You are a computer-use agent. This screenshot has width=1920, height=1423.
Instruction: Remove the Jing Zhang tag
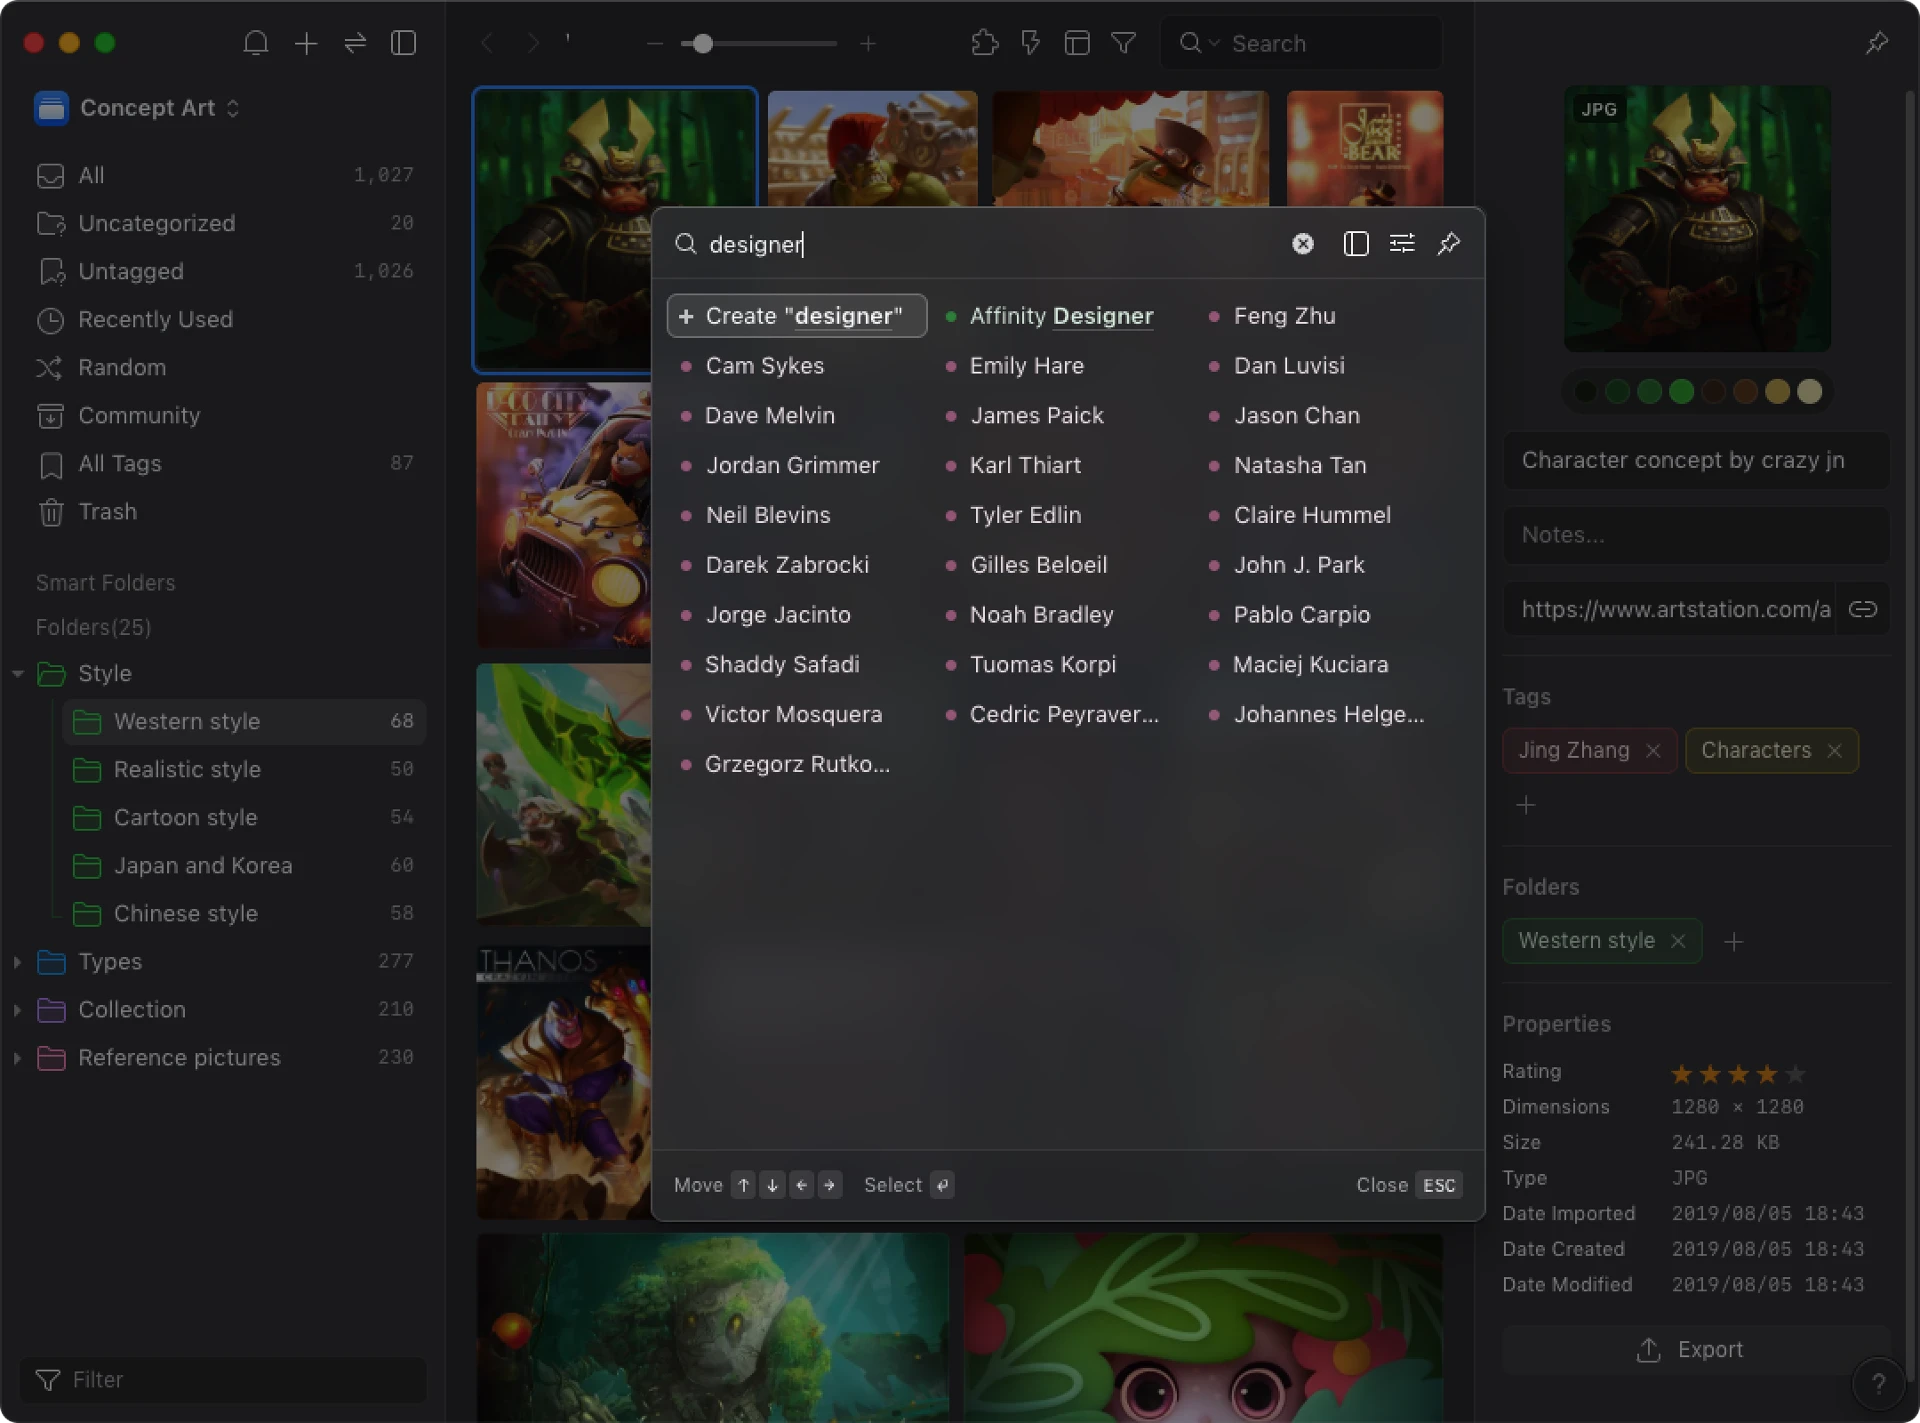coord(1653,750)
